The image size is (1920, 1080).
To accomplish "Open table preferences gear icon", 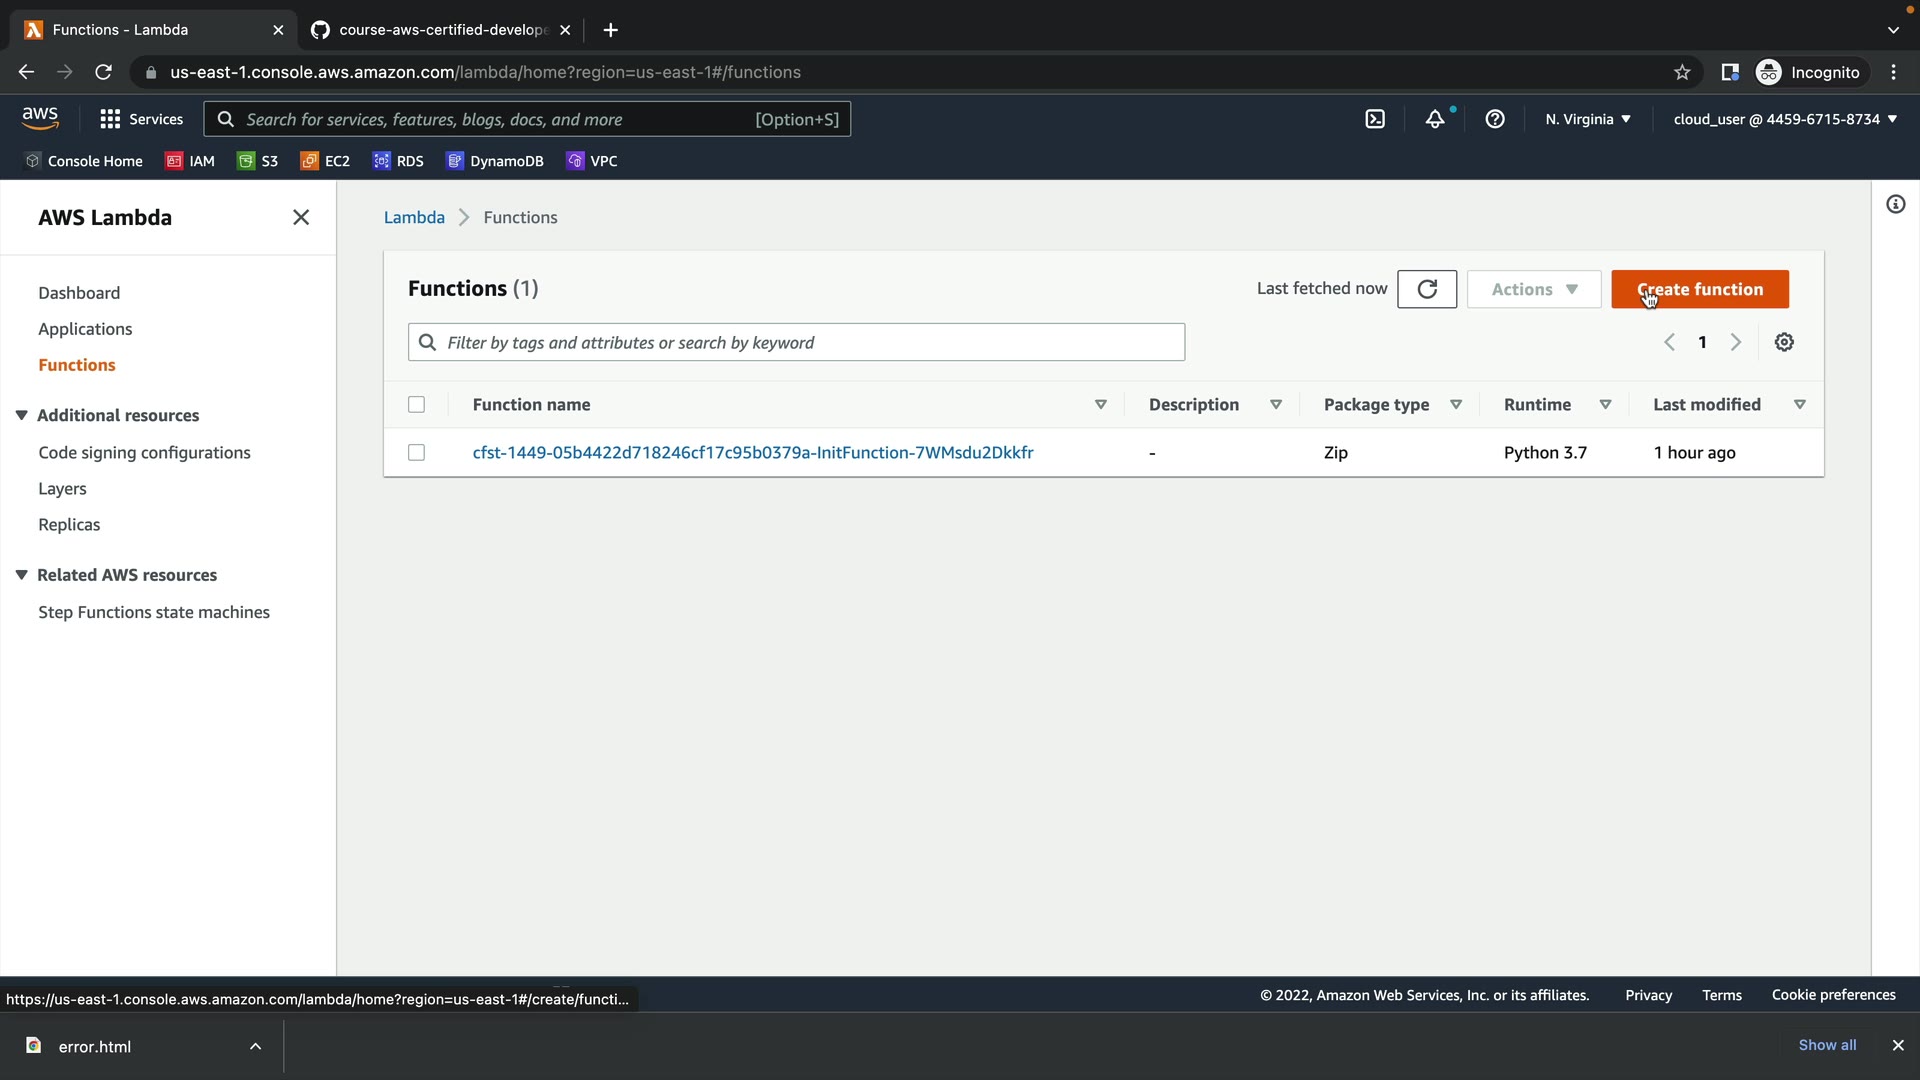I will tap(1784, 342).
